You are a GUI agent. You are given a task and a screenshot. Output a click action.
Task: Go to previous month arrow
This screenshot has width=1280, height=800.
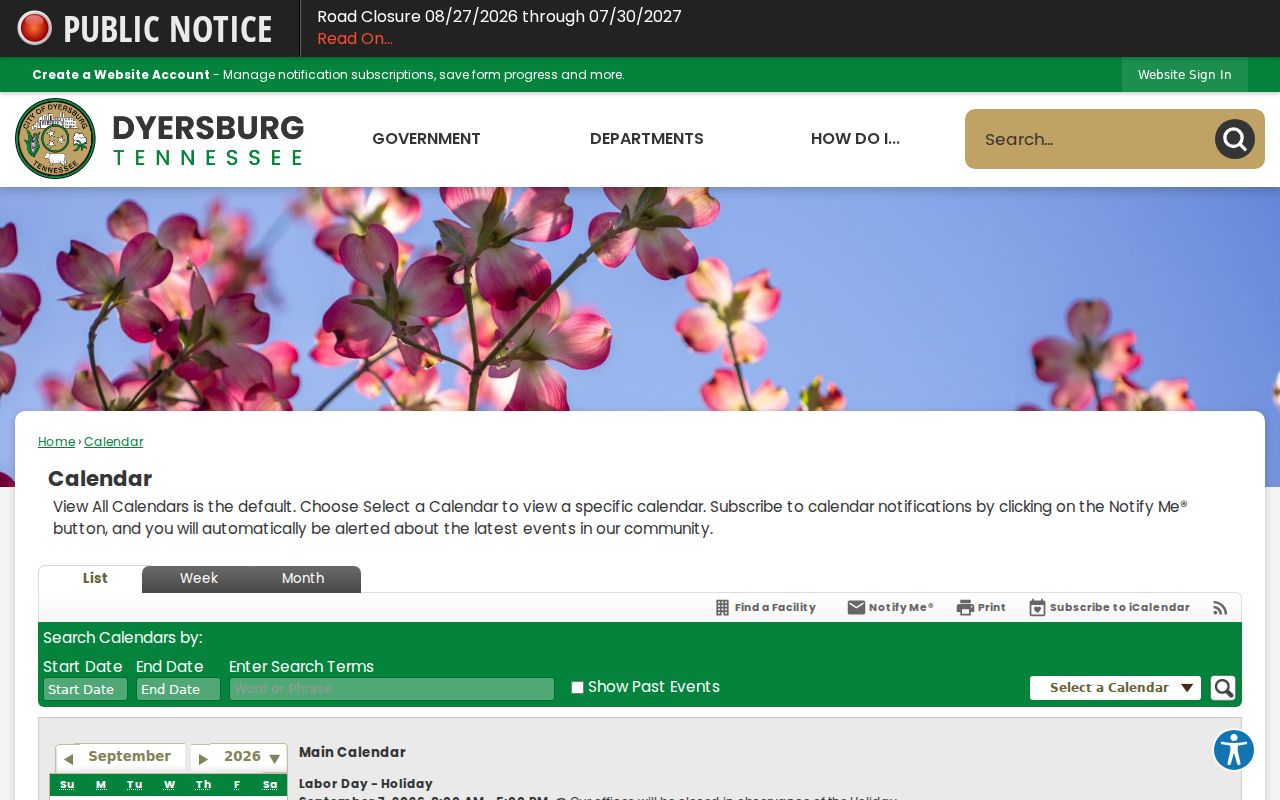pyautogui.click(x=68, y=759)
